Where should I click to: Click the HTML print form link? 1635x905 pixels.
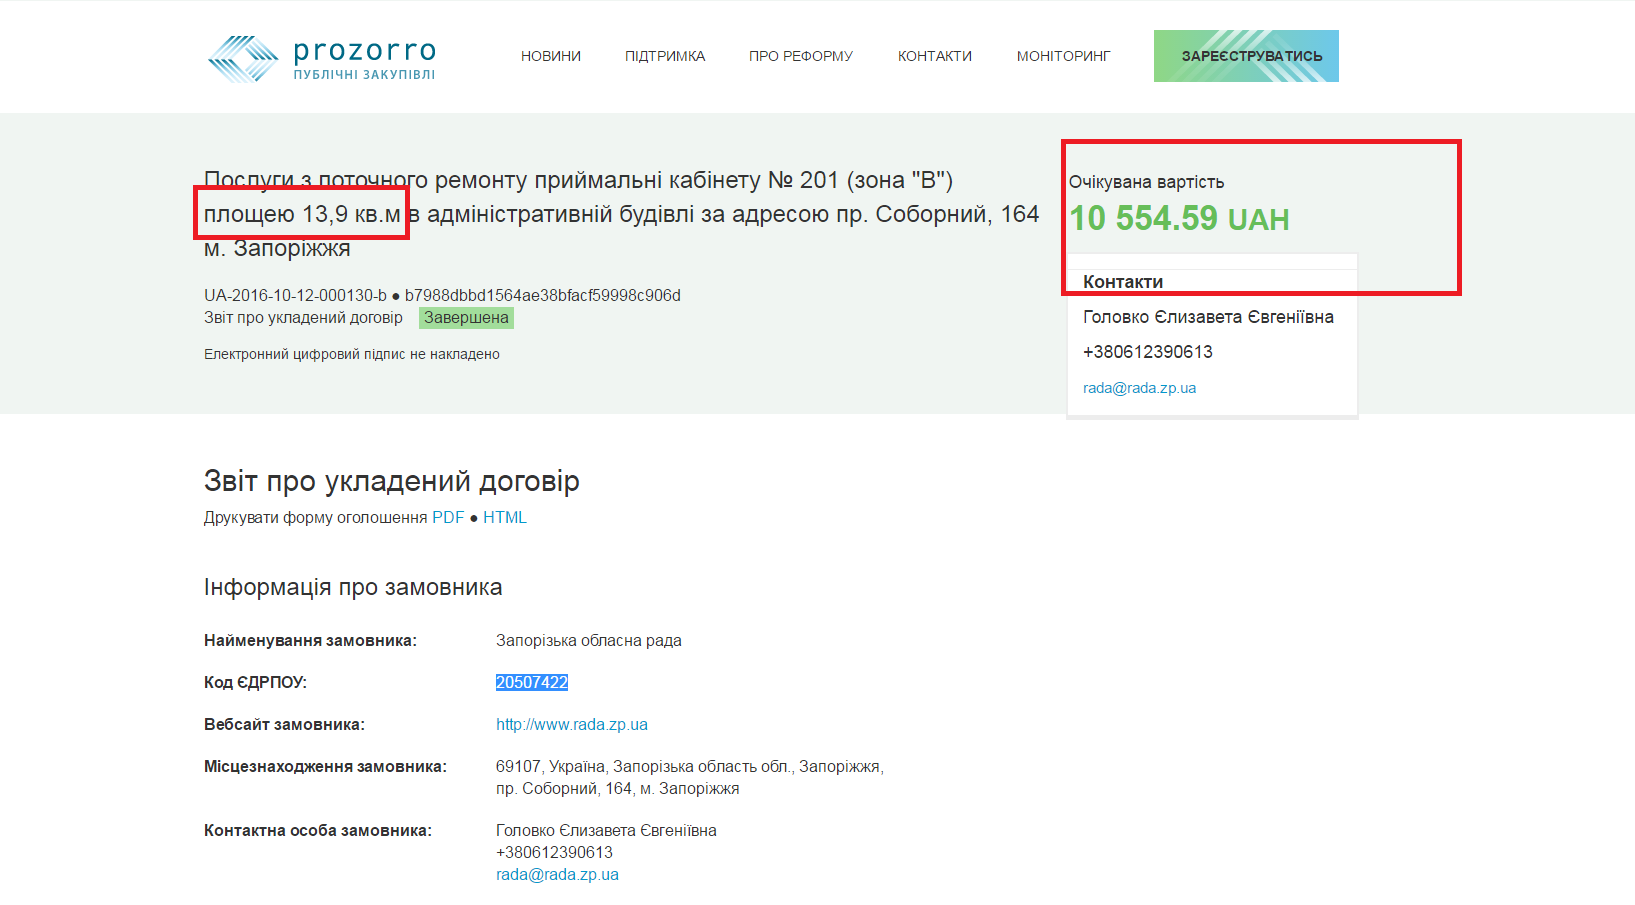504,517
